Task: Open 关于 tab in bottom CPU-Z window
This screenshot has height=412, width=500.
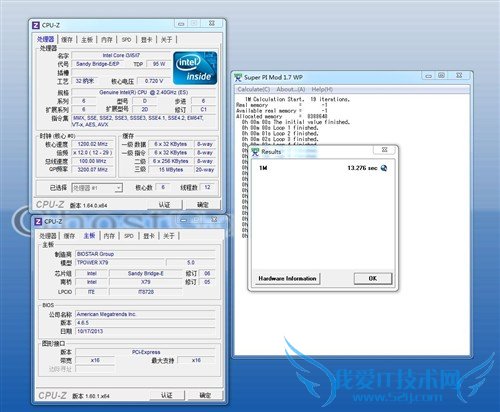Action: pyautogui.click(x=169, y=236)
